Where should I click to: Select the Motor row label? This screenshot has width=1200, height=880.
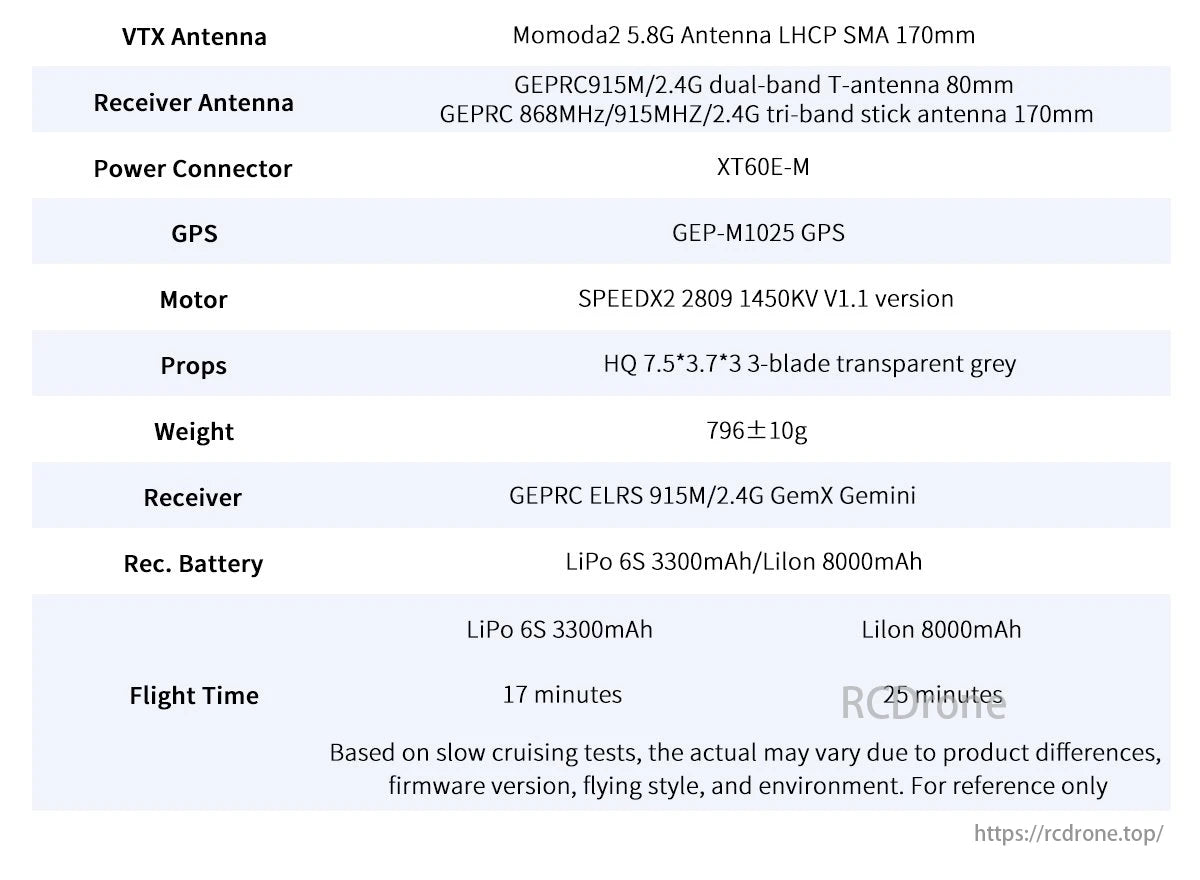pos(193,300)
